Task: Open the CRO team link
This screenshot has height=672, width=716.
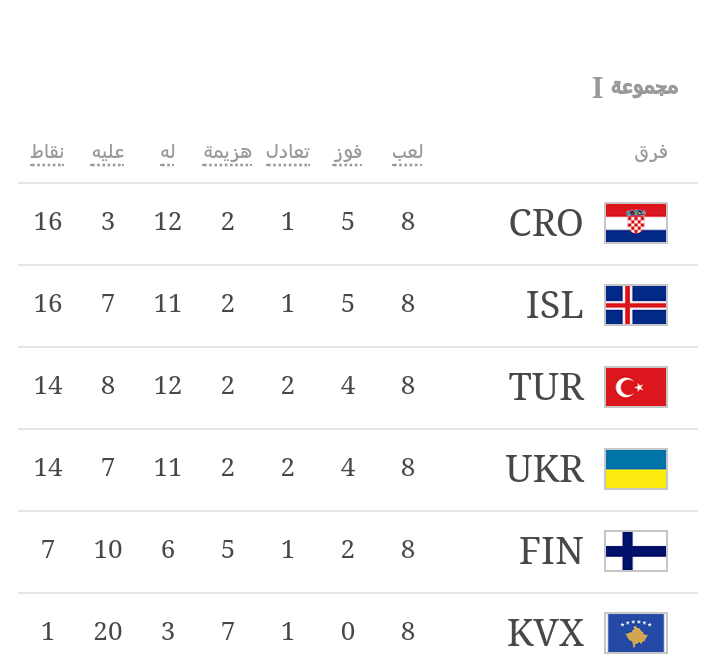Action: pos(546,223)
